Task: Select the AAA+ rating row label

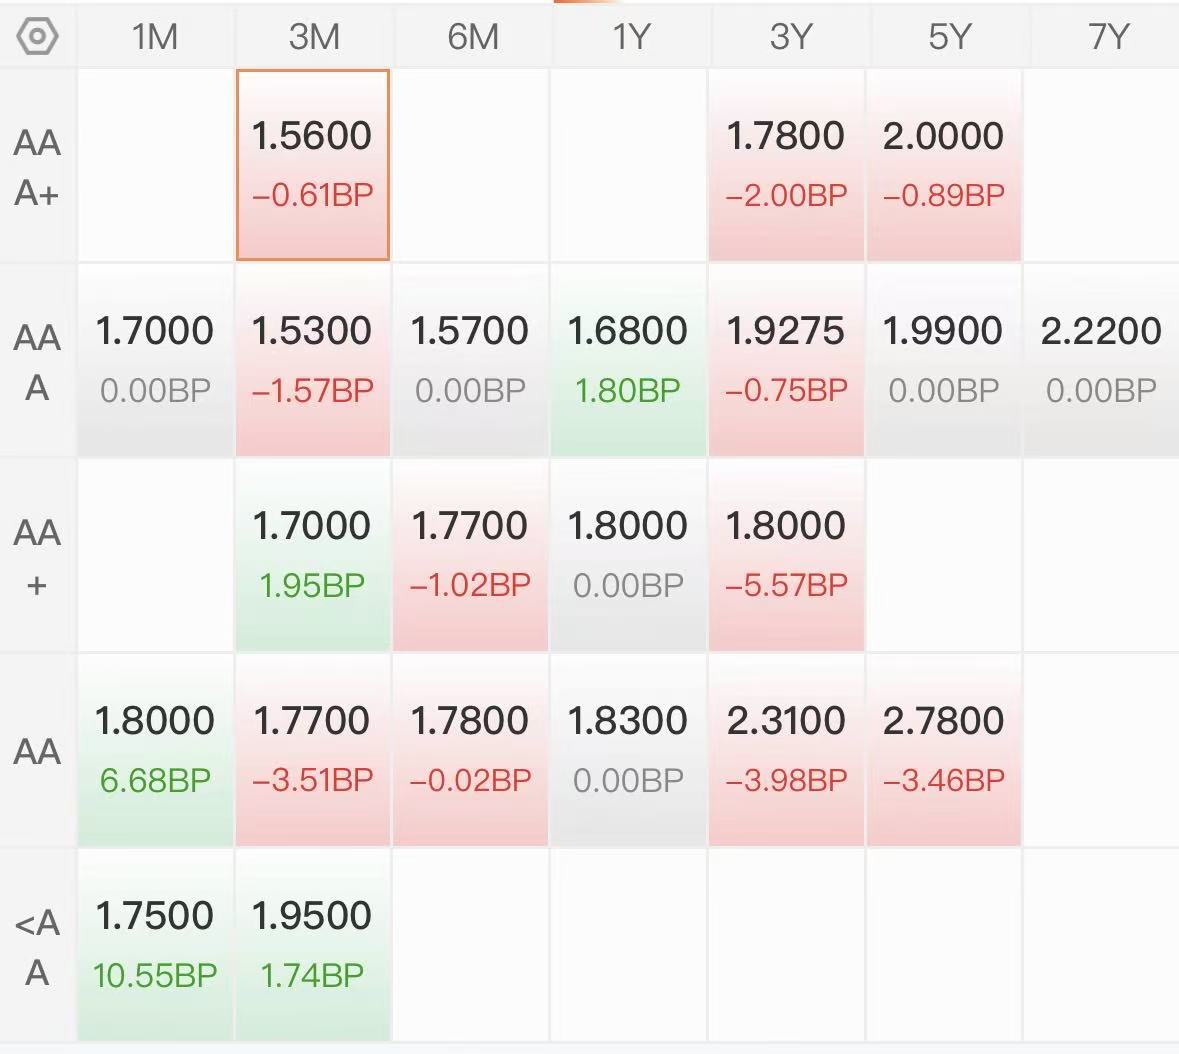Action: point(38,166)
